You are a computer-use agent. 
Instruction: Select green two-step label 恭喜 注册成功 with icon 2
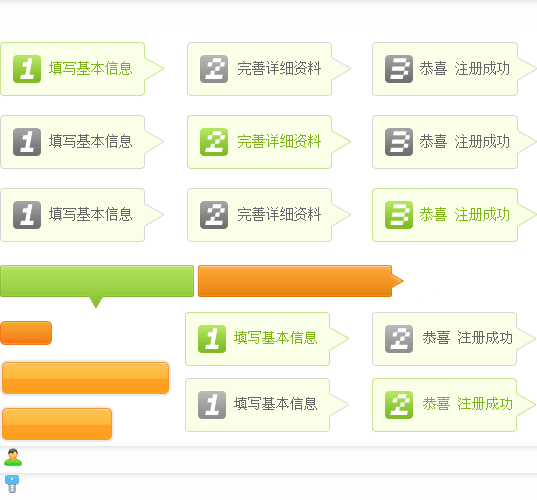pyautogui.click(x=454, y=405)
